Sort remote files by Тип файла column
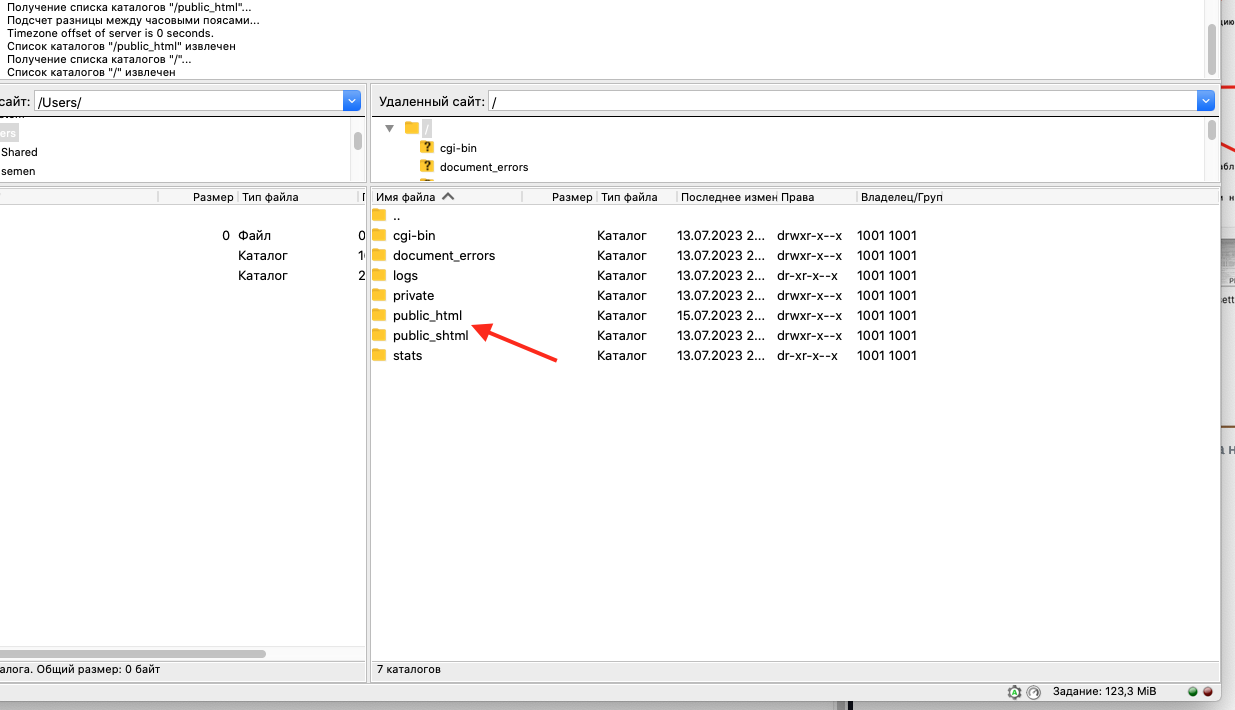 636,197
